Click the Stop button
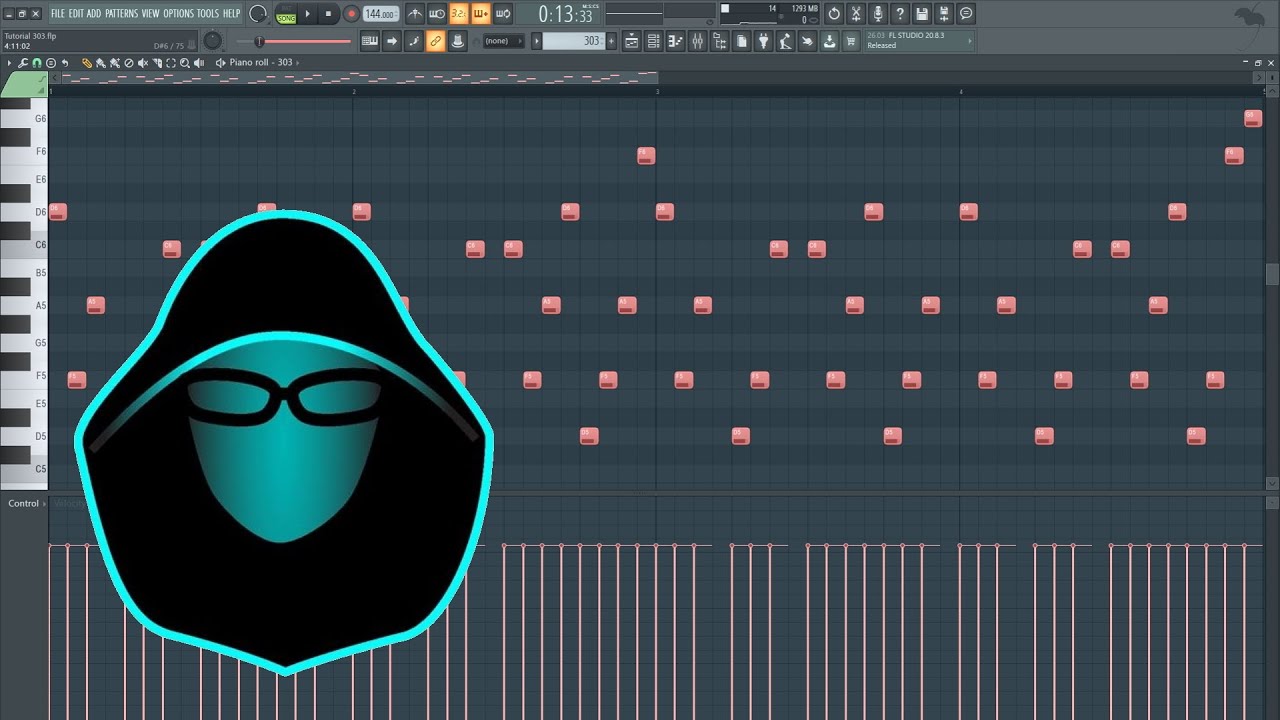 tap(328, 14)
